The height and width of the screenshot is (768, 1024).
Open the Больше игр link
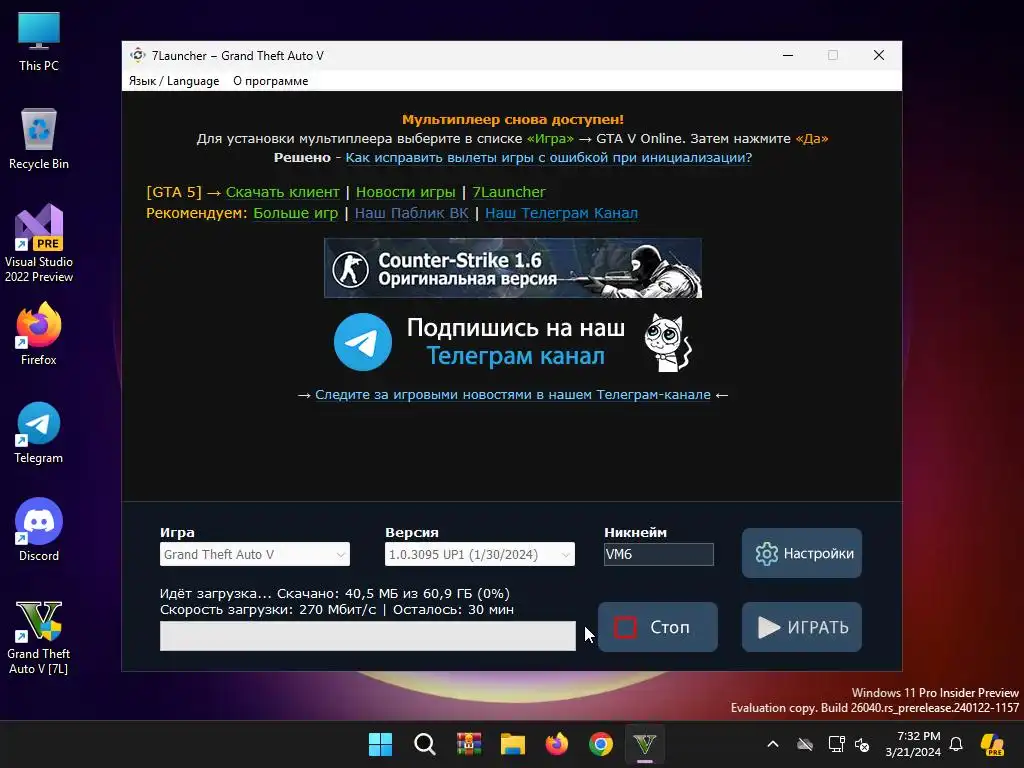pos(296,213)
